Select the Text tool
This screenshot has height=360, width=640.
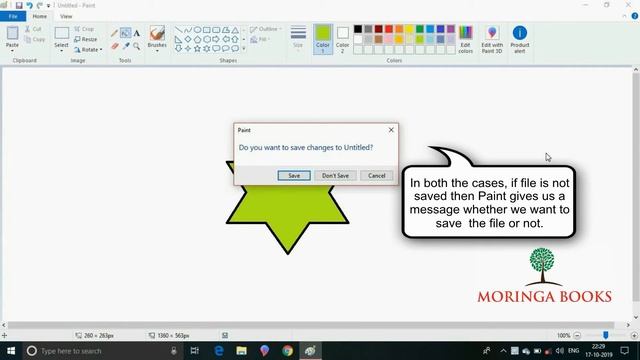(137, 33)
